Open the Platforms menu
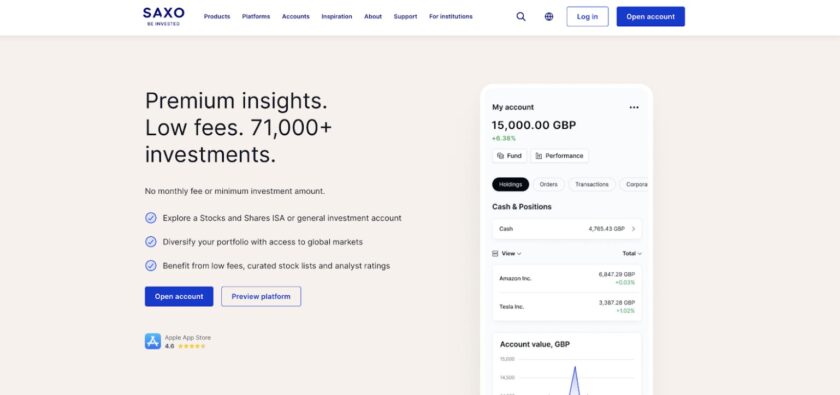The height and width of the screenshot is (395, 840). coord(256,17)
